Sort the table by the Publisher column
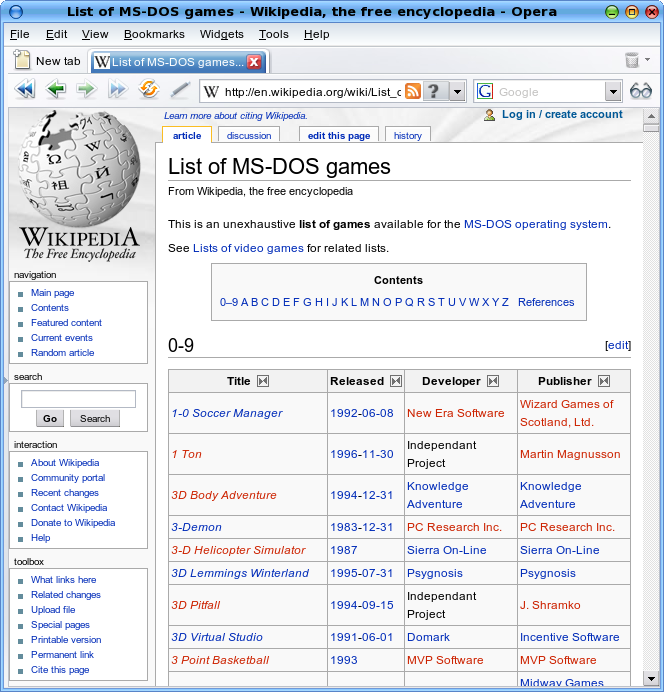Image resolution: width=664 pixels, height=692 pixels. (604, 381)
